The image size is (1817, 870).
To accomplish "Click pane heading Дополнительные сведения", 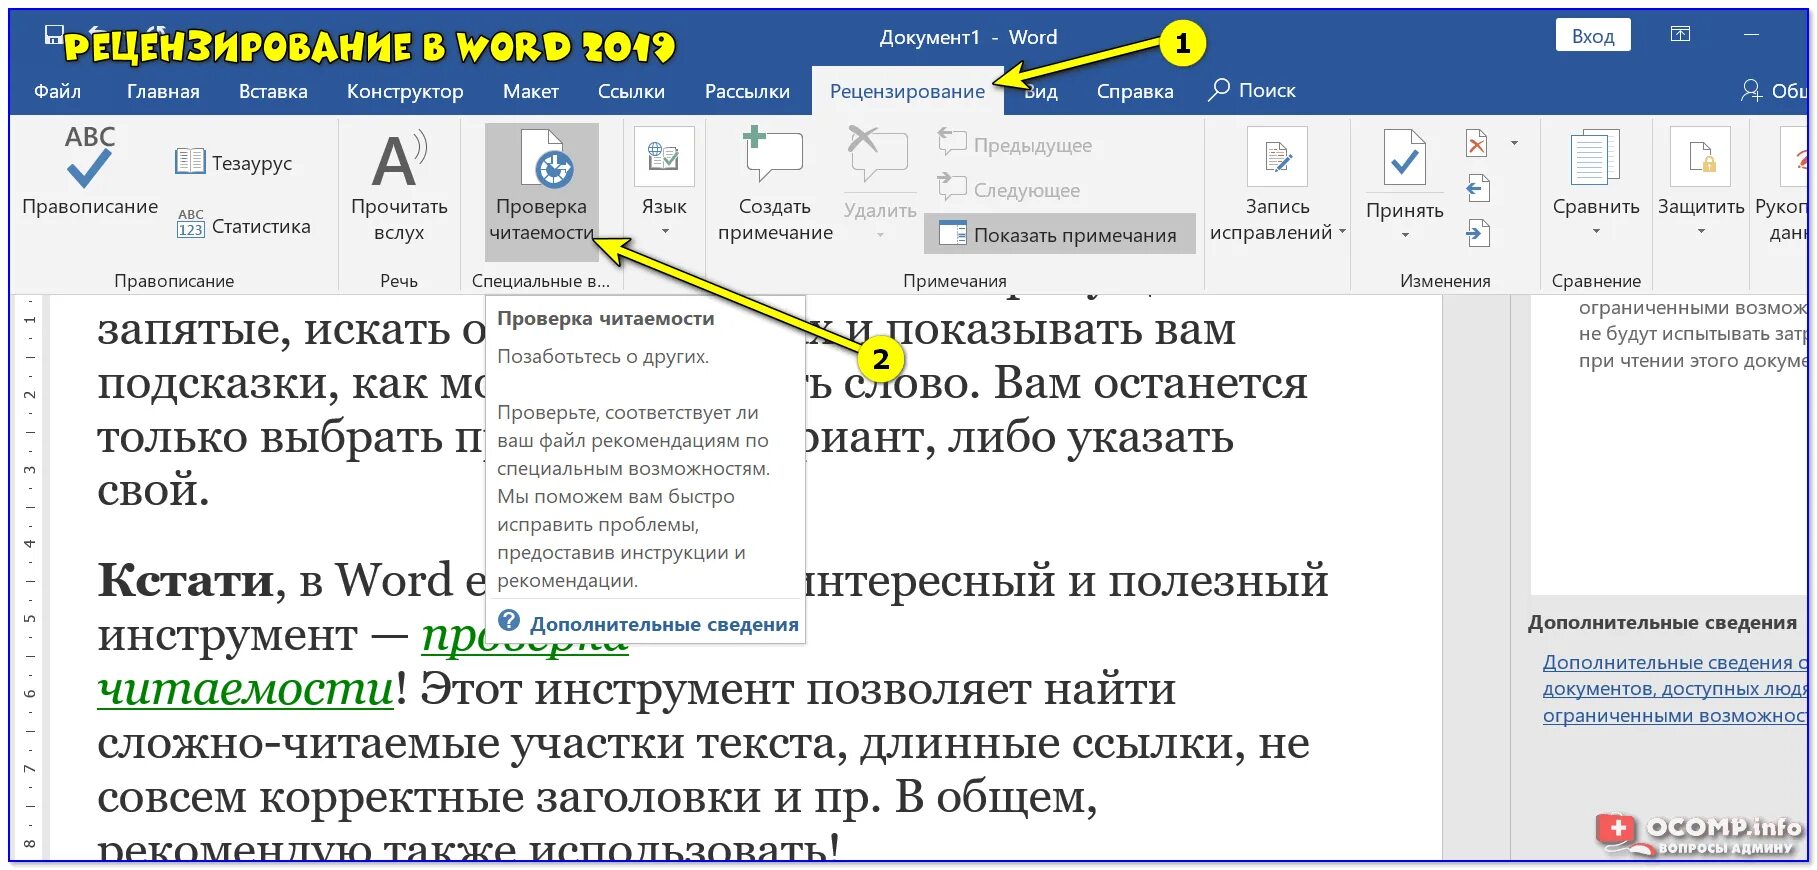I will point(1662,622).
